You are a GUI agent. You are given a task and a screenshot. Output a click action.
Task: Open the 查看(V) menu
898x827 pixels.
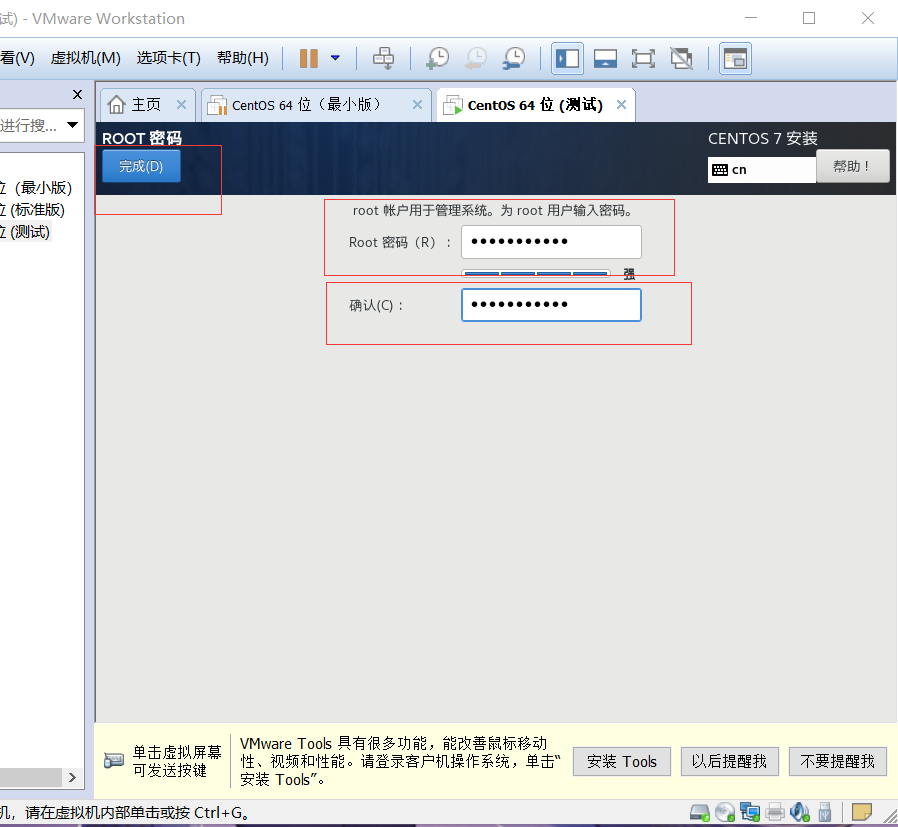coord(17,58)
